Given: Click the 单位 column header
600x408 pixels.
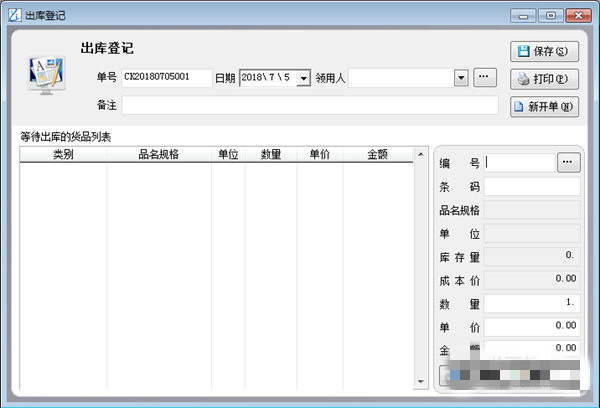Looking at the screenshot, I should pyautogui.click(x=228, y=155).
